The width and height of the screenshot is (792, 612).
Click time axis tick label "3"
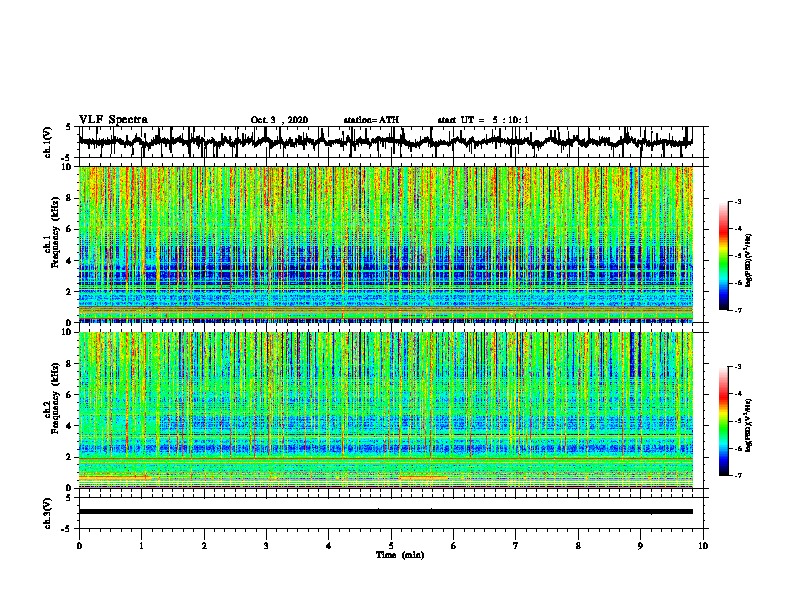(x=266, y=546)
